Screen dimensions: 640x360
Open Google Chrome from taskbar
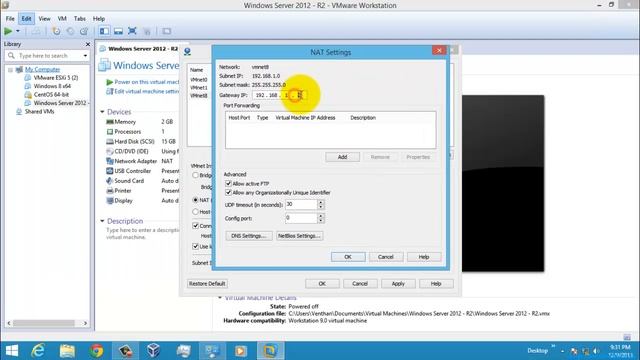[97, 351]
